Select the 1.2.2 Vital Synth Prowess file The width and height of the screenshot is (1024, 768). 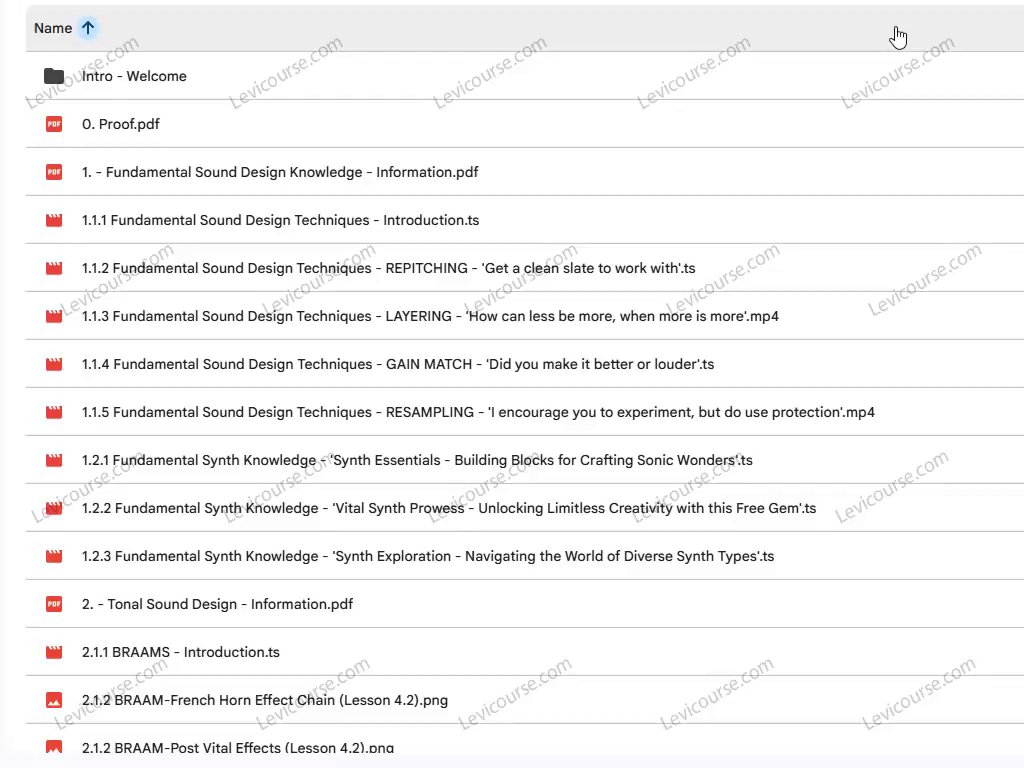448,508
